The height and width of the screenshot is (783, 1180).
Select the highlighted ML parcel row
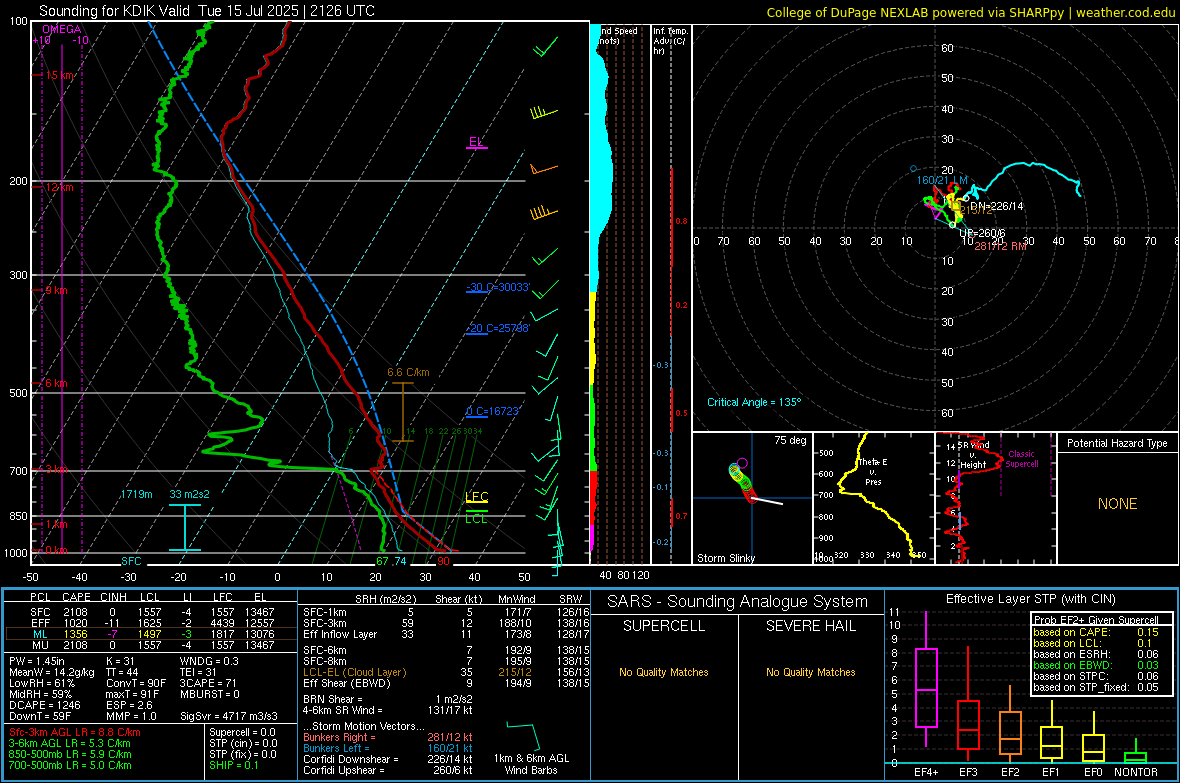(x=151, y=635)
